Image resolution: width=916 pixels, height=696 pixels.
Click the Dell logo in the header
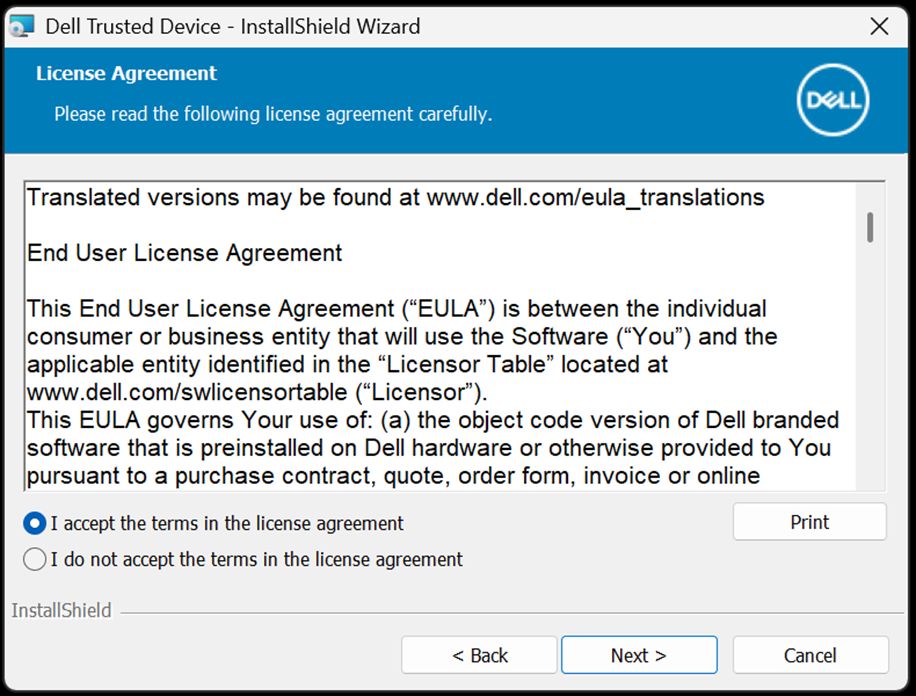(x=833, y=100)
